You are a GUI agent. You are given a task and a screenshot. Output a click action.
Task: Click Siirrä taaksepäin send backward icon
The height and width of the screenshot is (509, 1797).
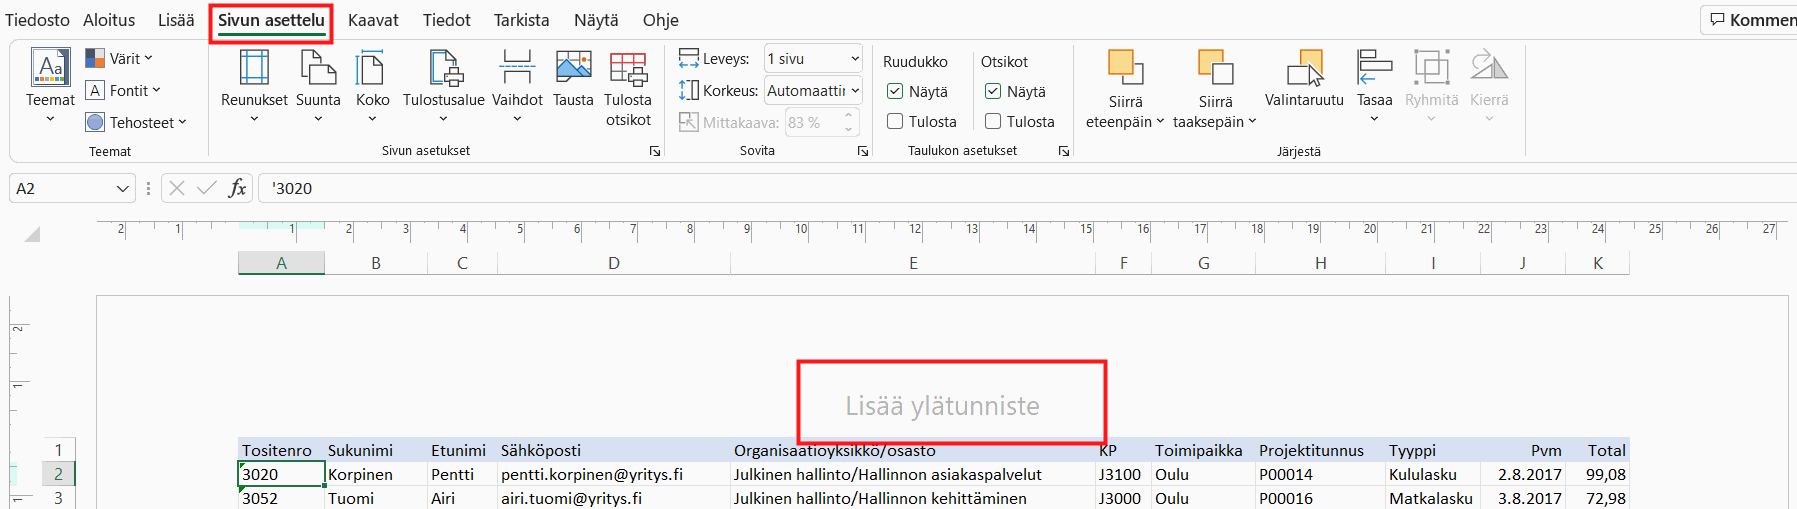pos(1215,68)
